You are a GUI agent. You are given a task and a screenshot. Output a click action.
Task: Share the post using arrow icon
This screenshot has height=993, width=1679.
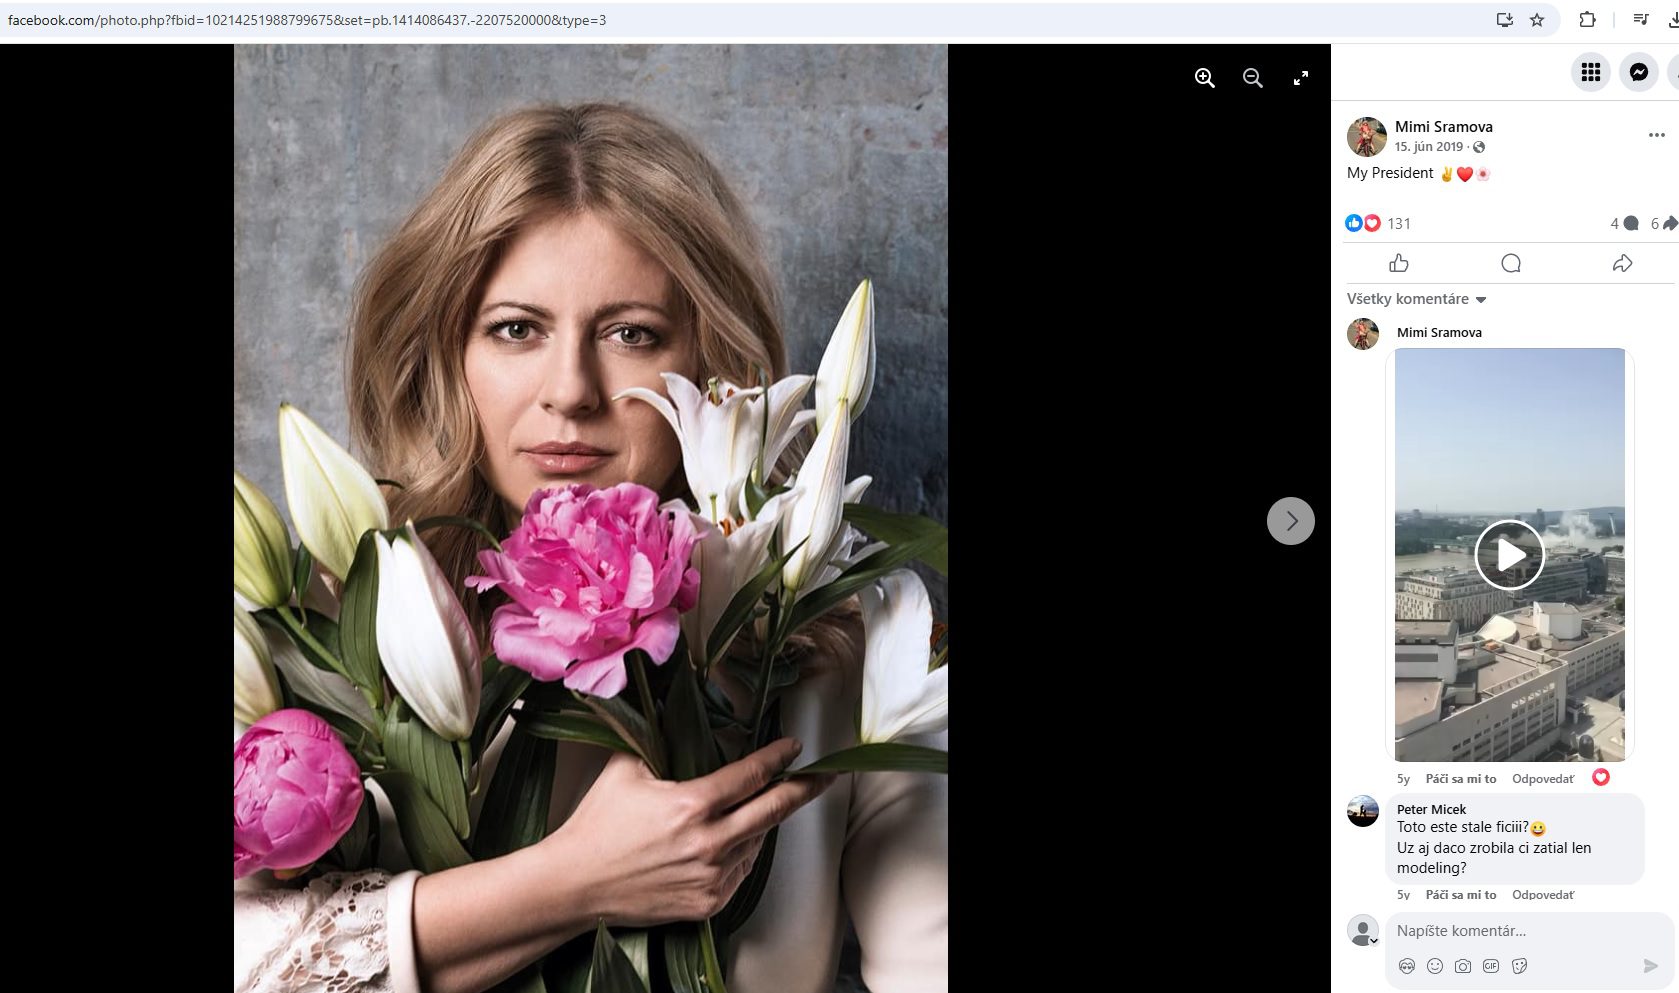pyautogui.click(x=1622, y=263)
